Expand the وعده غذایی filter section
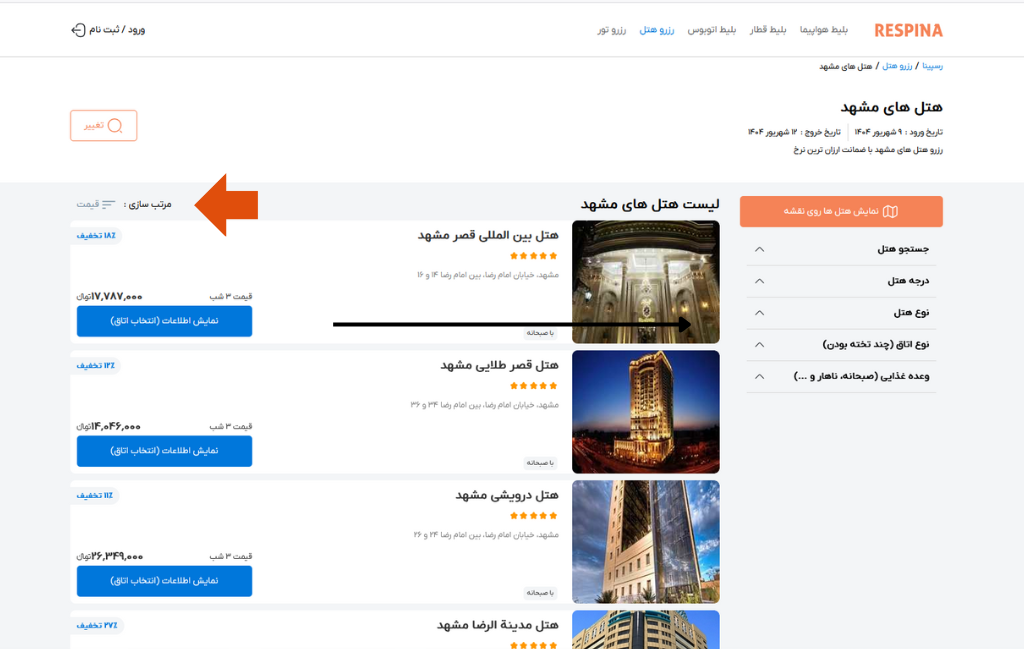Screen dimensions: 1024x649 tap(759, 377)
